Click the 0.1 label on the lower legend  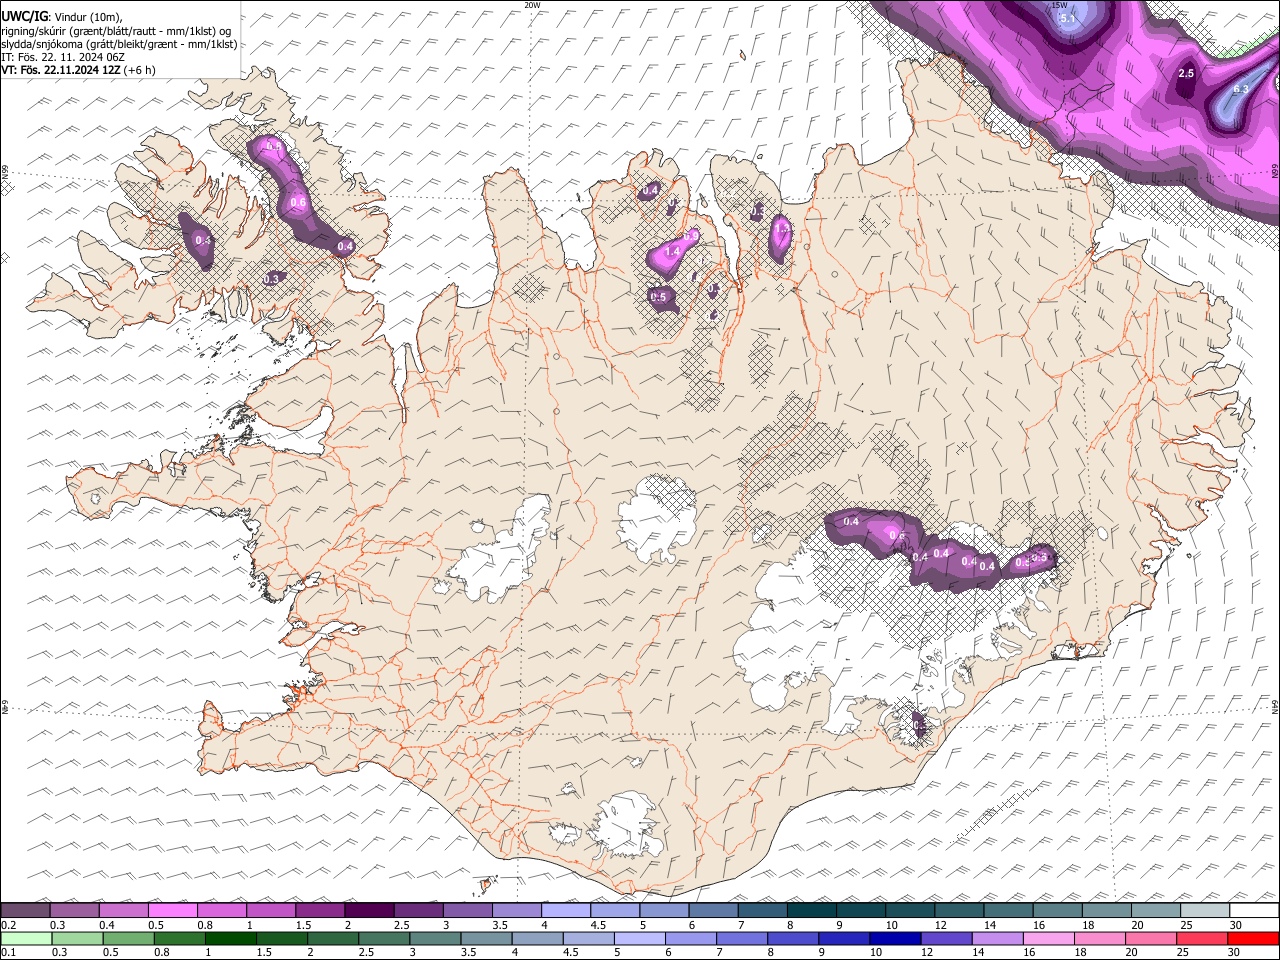7,952
